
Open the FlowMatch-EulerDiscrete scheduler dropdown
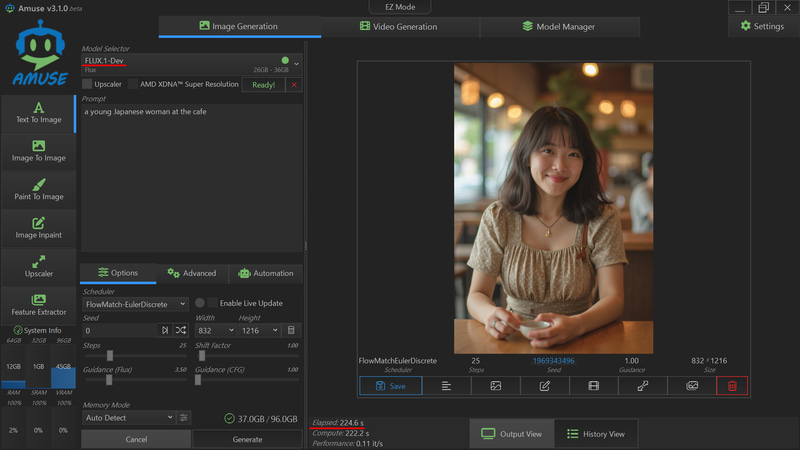coord(135,304)
